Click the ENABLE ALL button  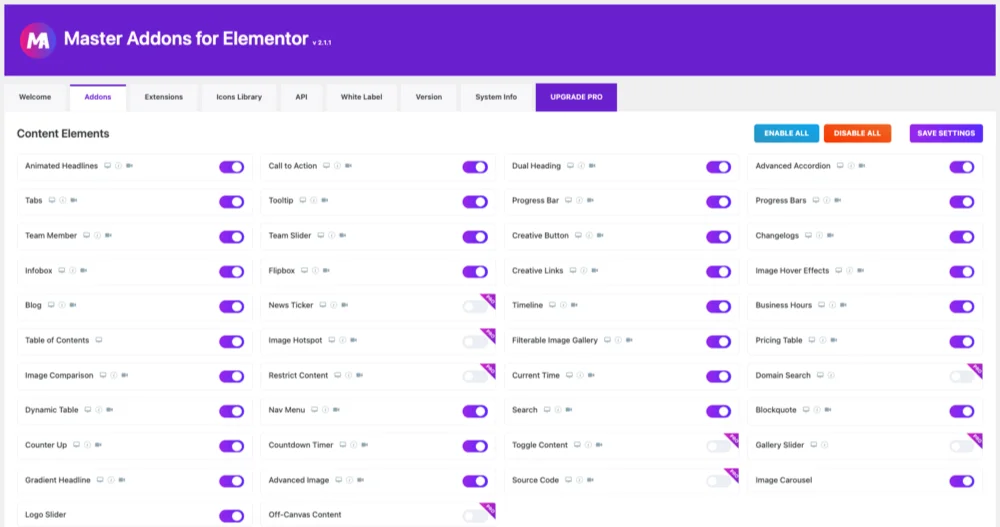coord(786,133)
